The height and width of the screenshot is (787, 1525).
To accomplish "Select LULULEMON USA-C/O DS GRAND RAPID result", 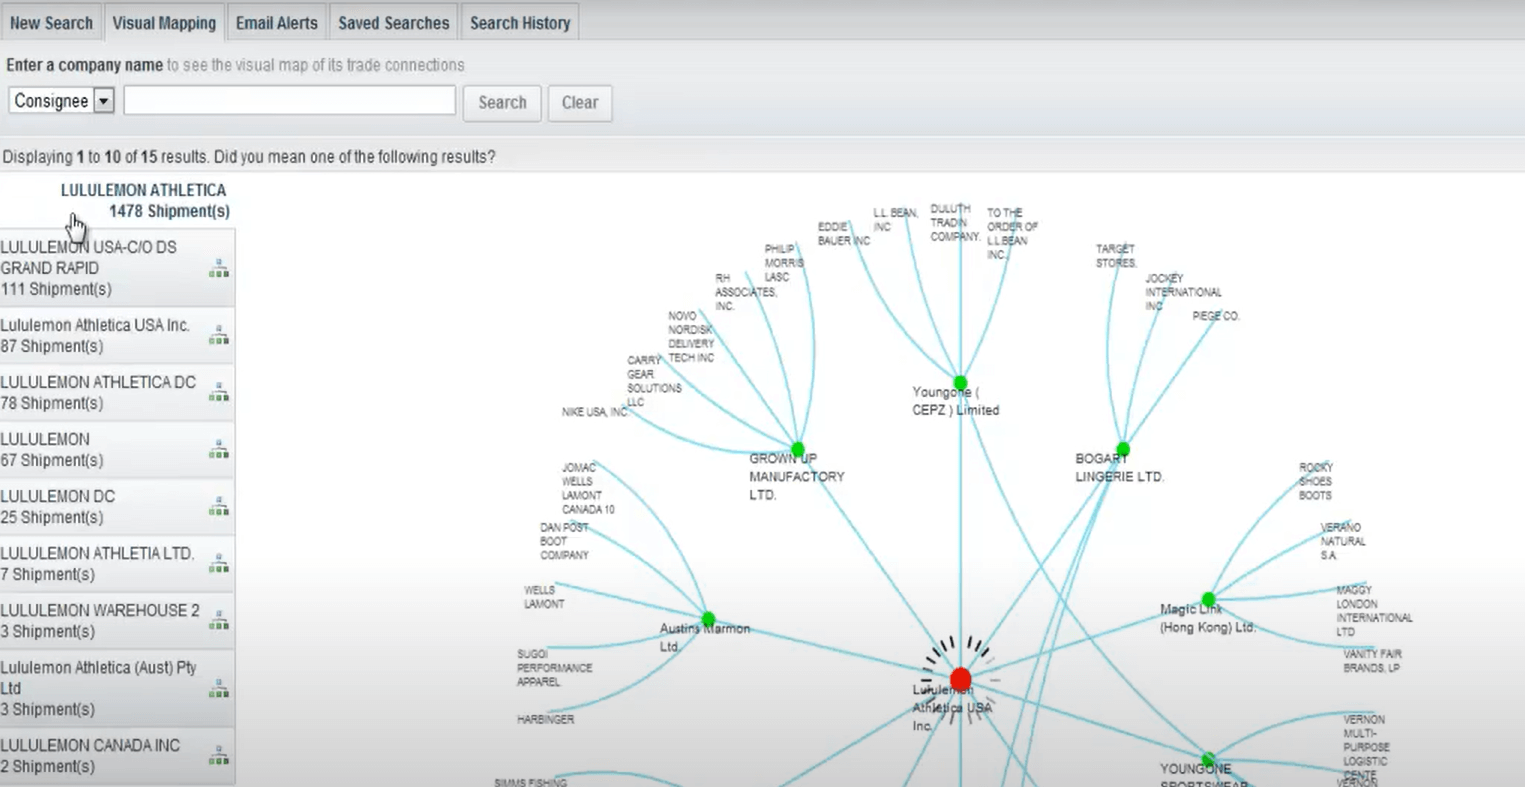I will pos(117,268).
